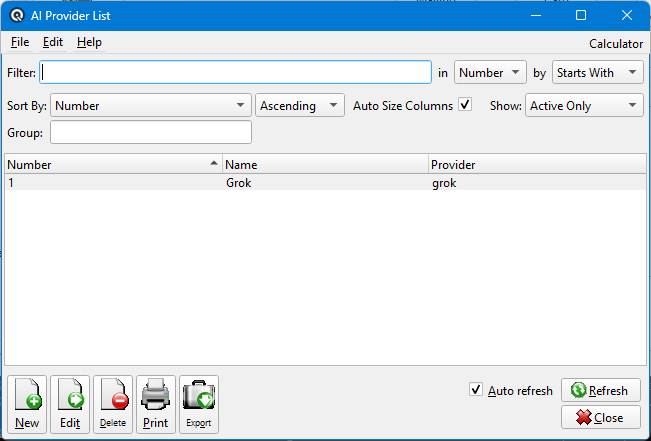This screenshot has width=651, height=441.
Task: Close the window with the Close button
Action: (x=601, y=417)
